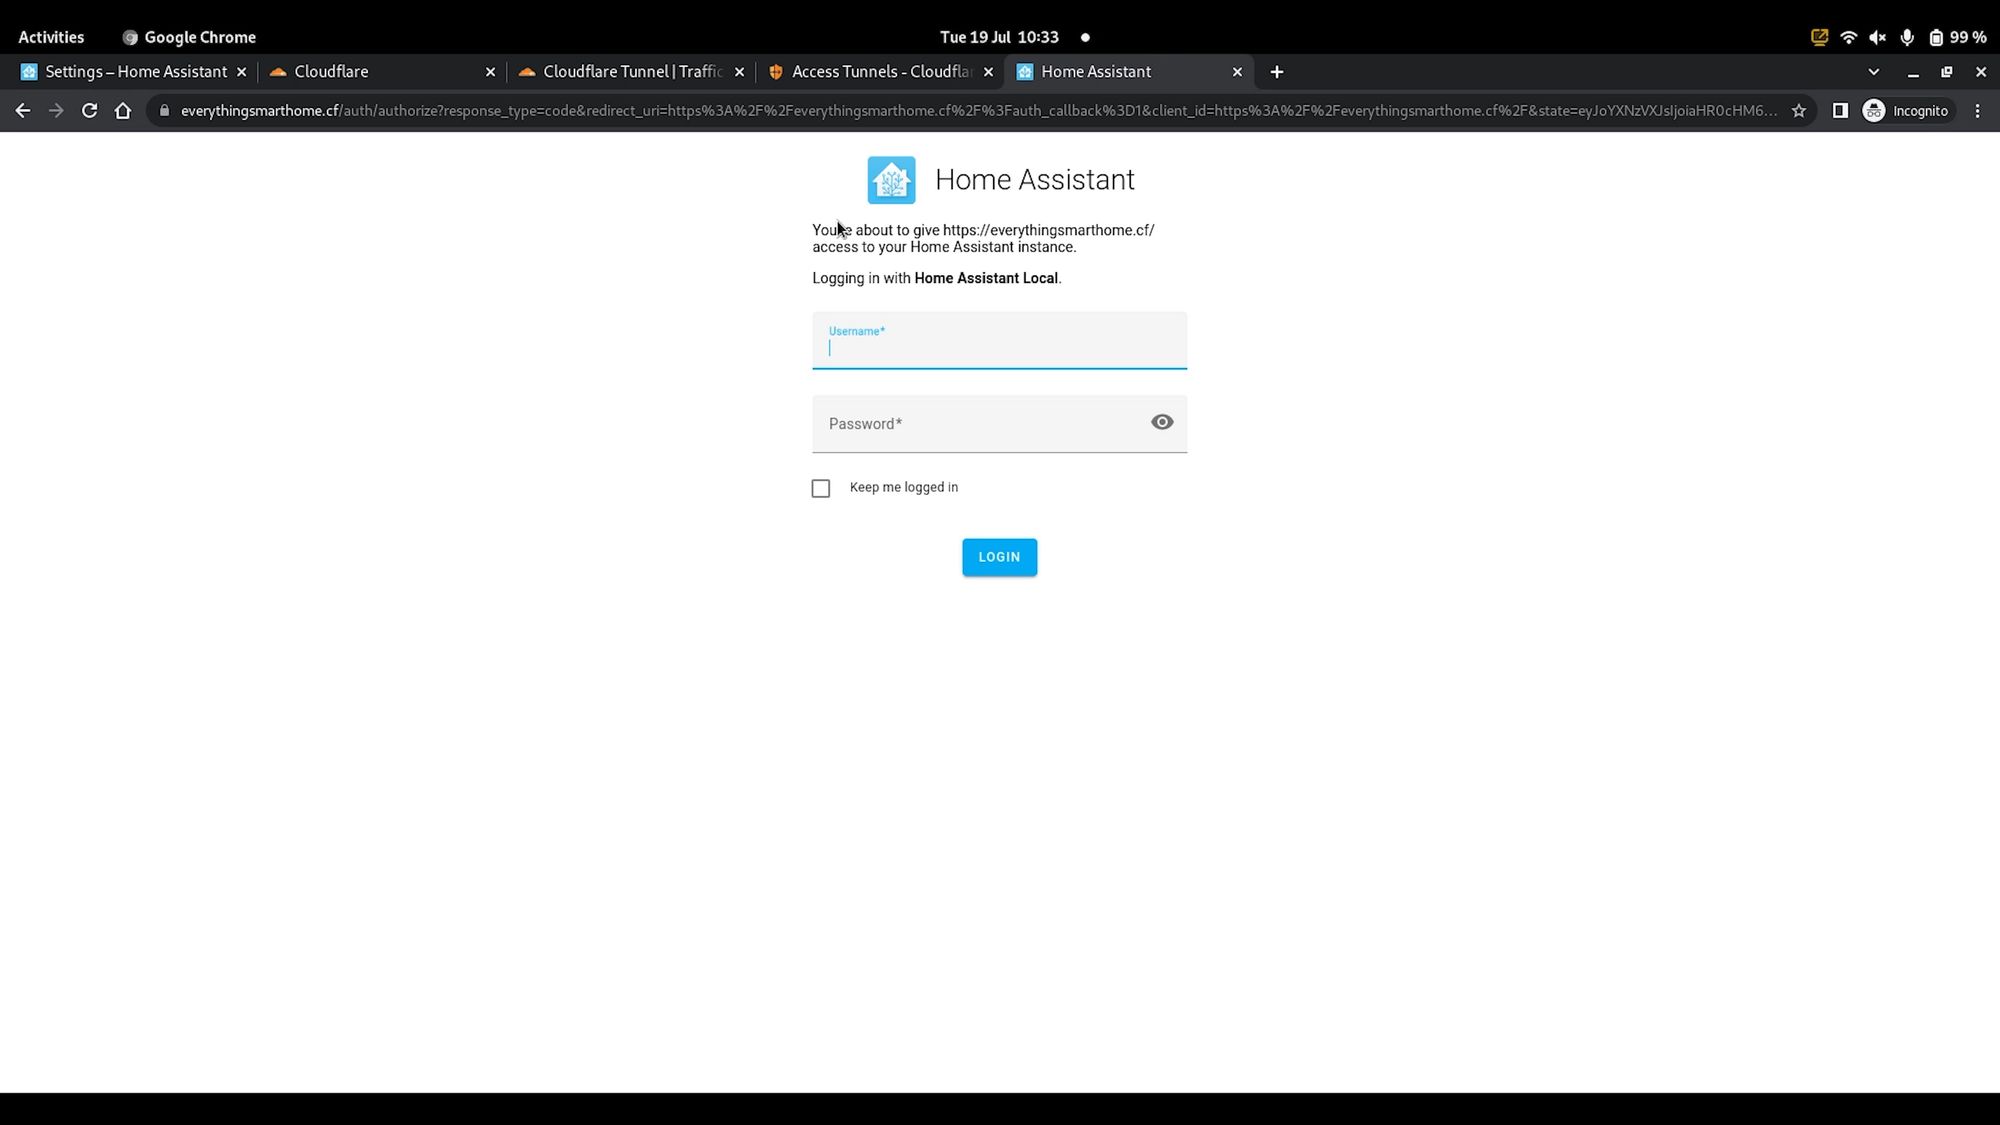Click the password visibility toggle eye icon
This screenshot has width=2000, height=1125.
1162,422
